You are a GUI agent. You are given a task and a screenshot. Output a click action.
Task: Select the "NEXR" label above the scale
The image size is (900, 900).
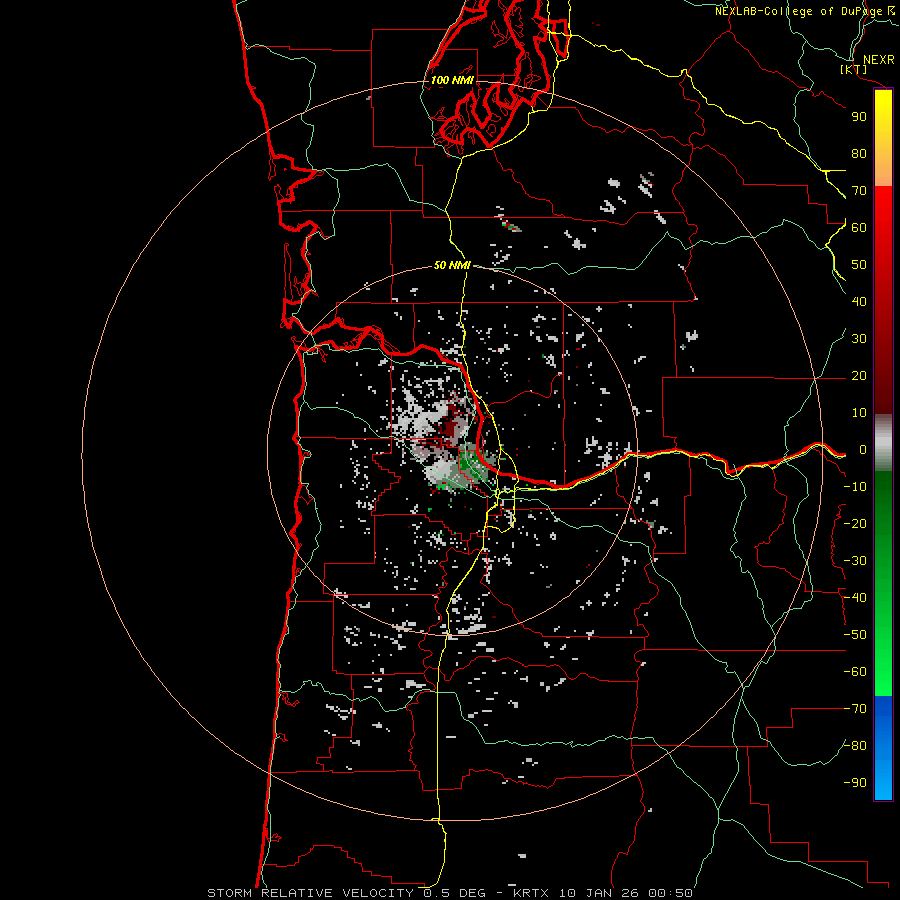click(x=878, y=59)
